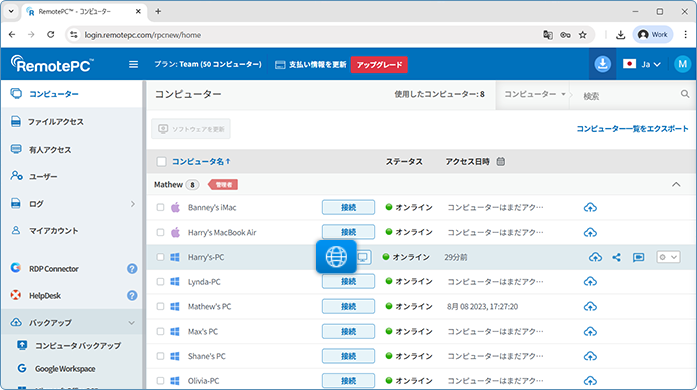Click the HelpDesk help question icon

132,295
